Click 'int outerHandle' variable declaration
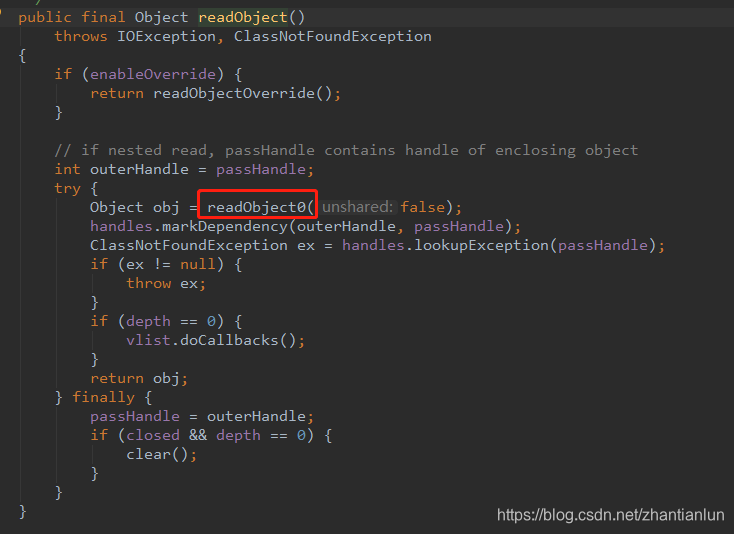Image resolution: width=734 pixels, height=534 pixels. [x=121, y=169]
